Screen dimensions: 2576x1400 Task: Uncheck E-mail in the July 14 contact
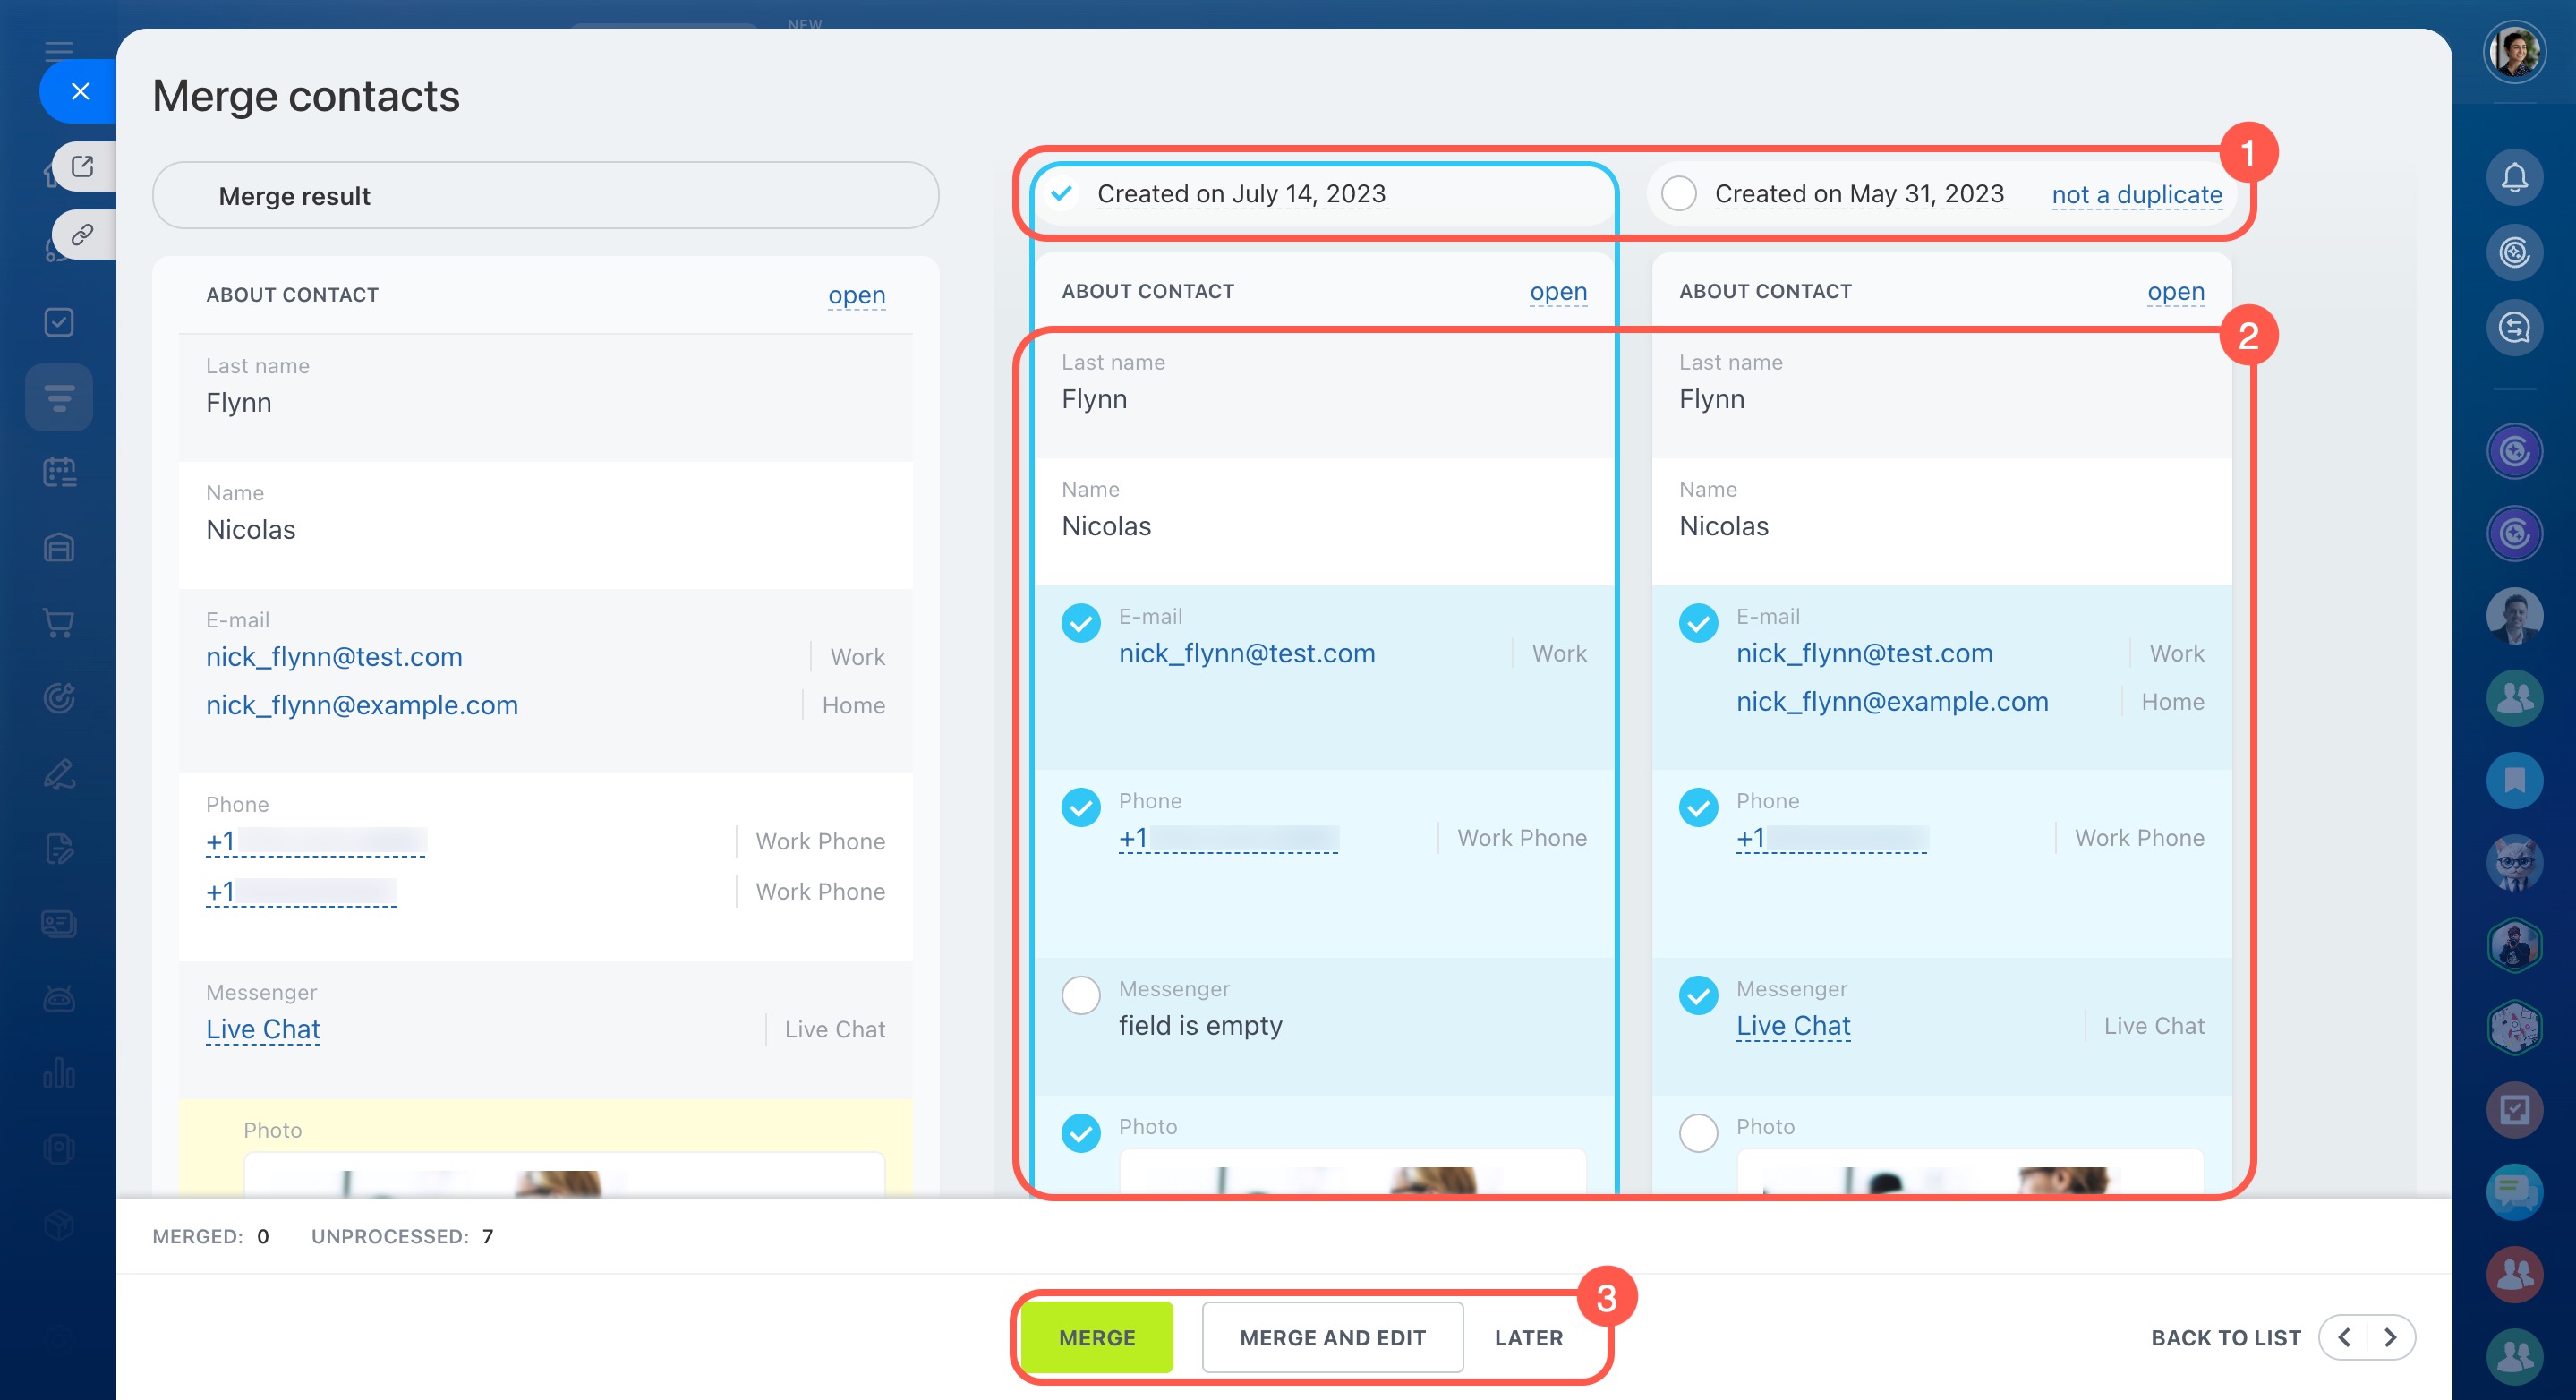tap(1080, 623)
